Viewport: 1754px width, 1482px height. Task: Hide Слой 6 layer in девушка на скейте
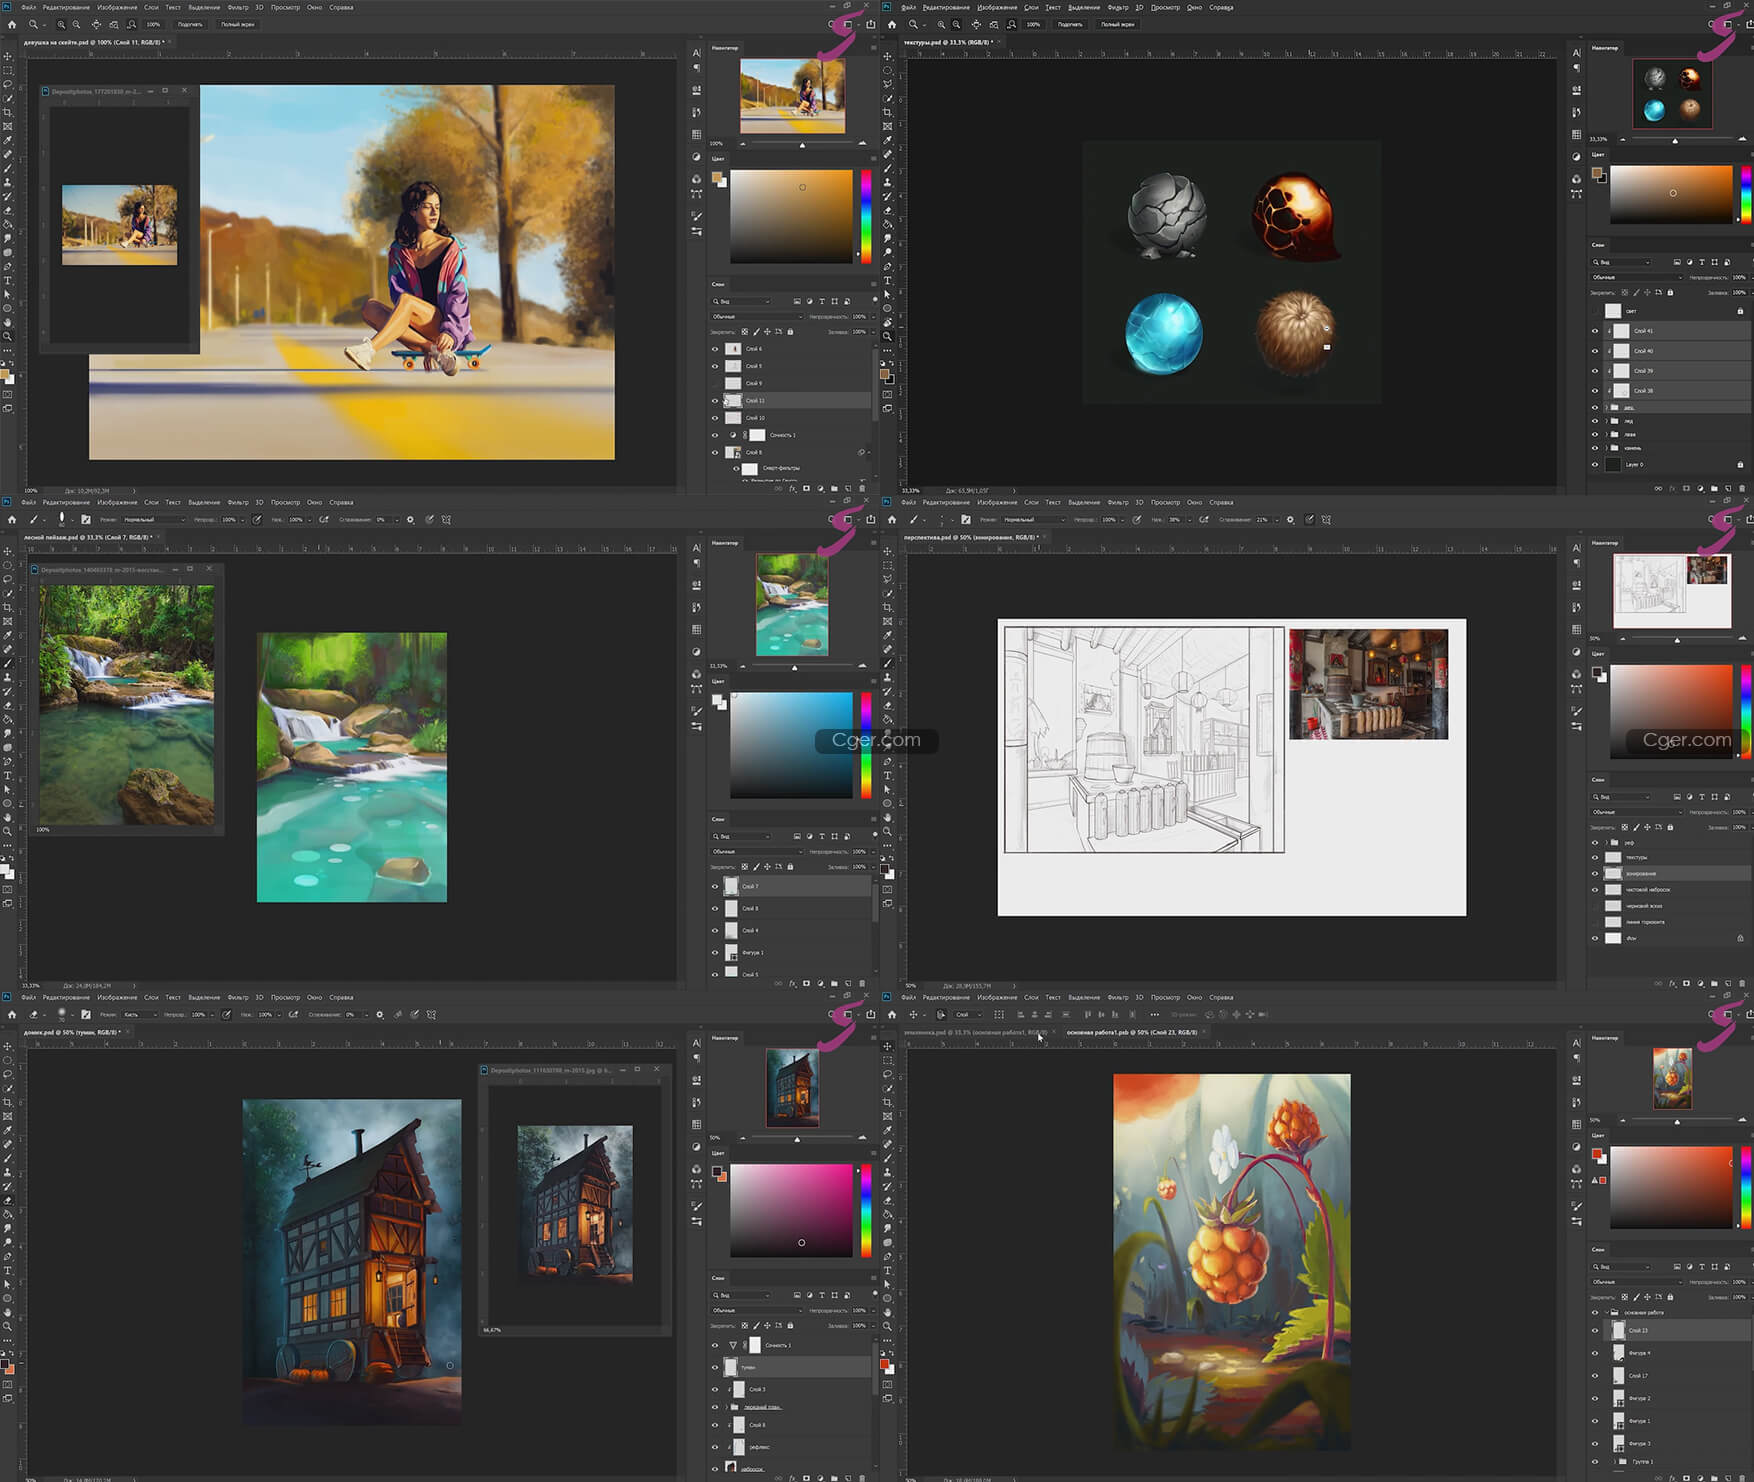coord(715,349)
